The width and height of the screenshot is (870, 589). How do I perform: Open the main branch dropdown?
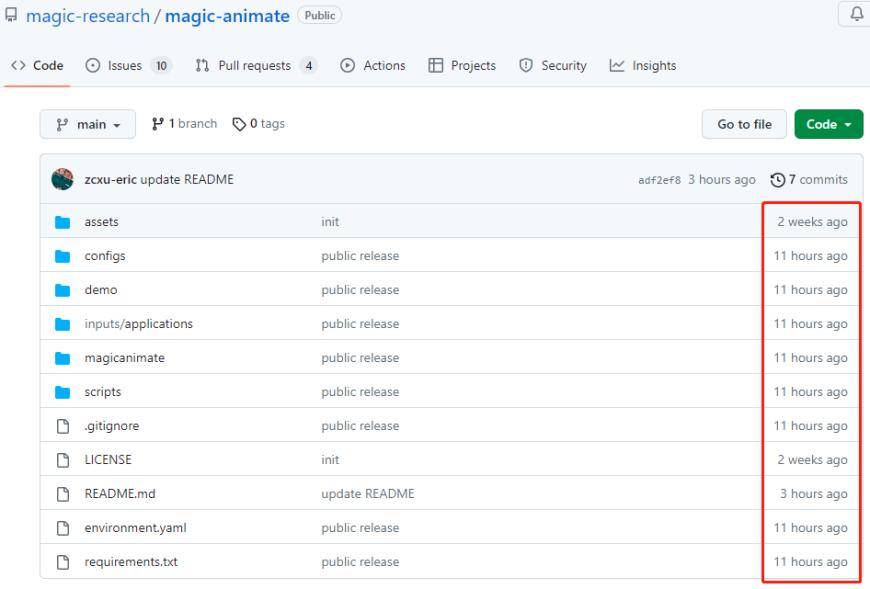(88, 124)
